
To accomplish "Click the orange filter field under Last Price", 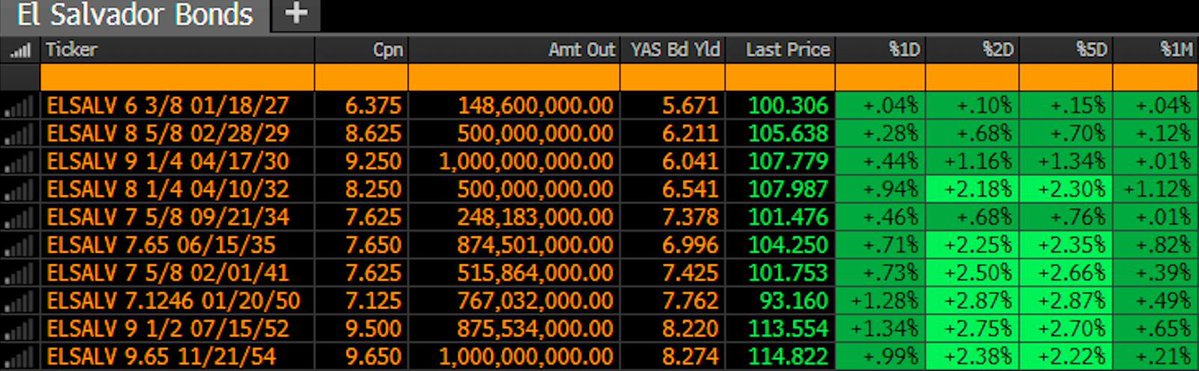I will 780,77.
